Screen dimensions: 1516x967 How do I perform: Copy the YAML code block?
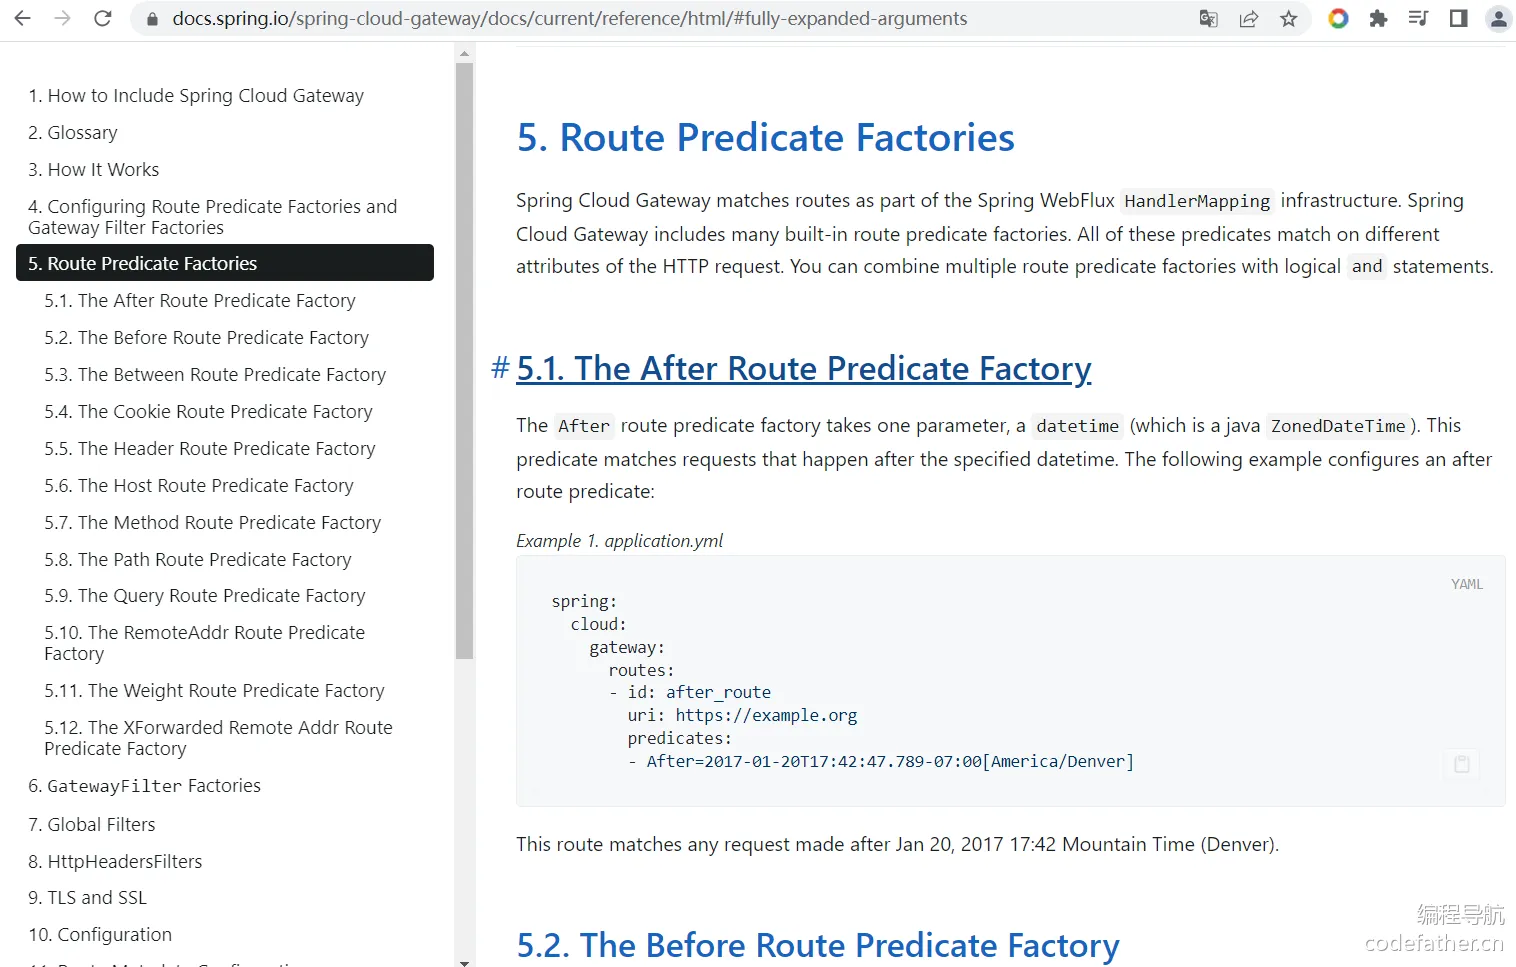point(1461,764)
